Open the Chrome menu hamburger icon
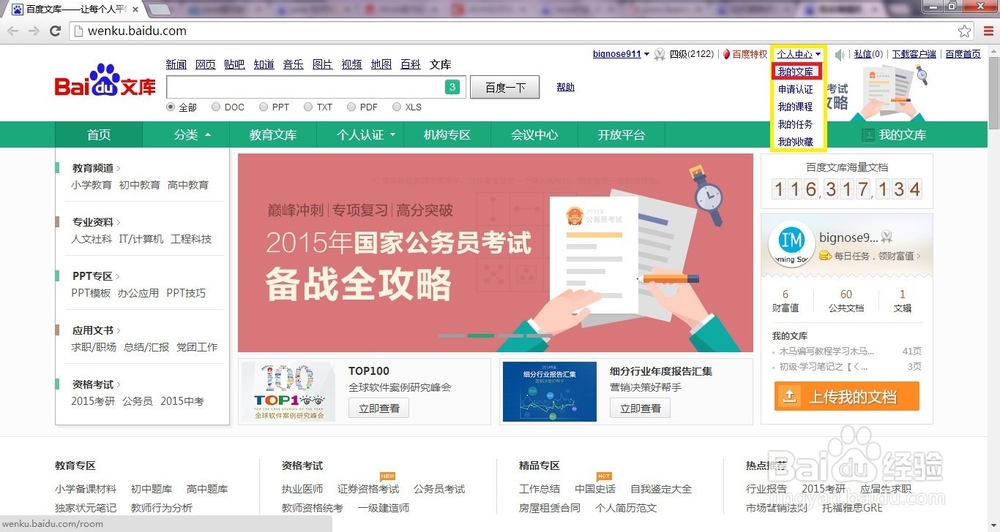The width and height of the screenshot is (1000, 532). pyautogui.click(x=989, y=31)
